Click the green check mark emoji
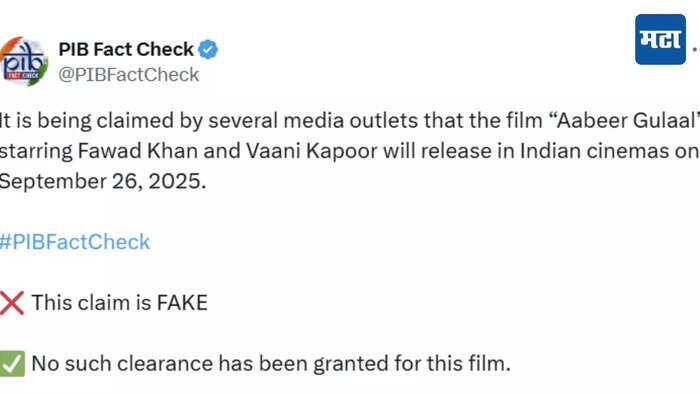The height and width of the screenshot is (394, 700). (12, 364)
